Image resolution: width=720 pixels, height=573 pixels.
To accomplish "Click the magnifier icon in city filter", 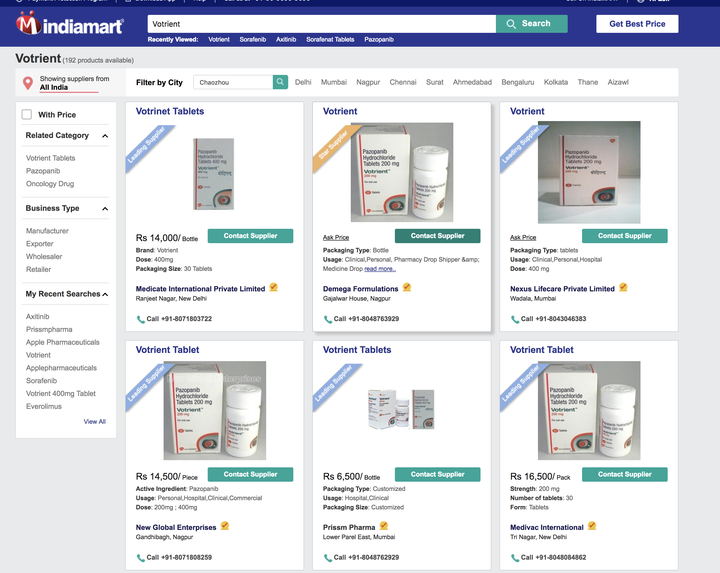I will pos(280,82).
